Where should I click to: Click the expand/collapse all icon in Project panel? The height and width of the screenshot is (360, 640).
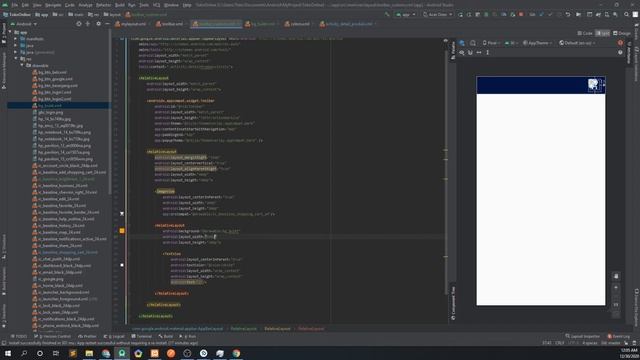[x=88, y=24]
